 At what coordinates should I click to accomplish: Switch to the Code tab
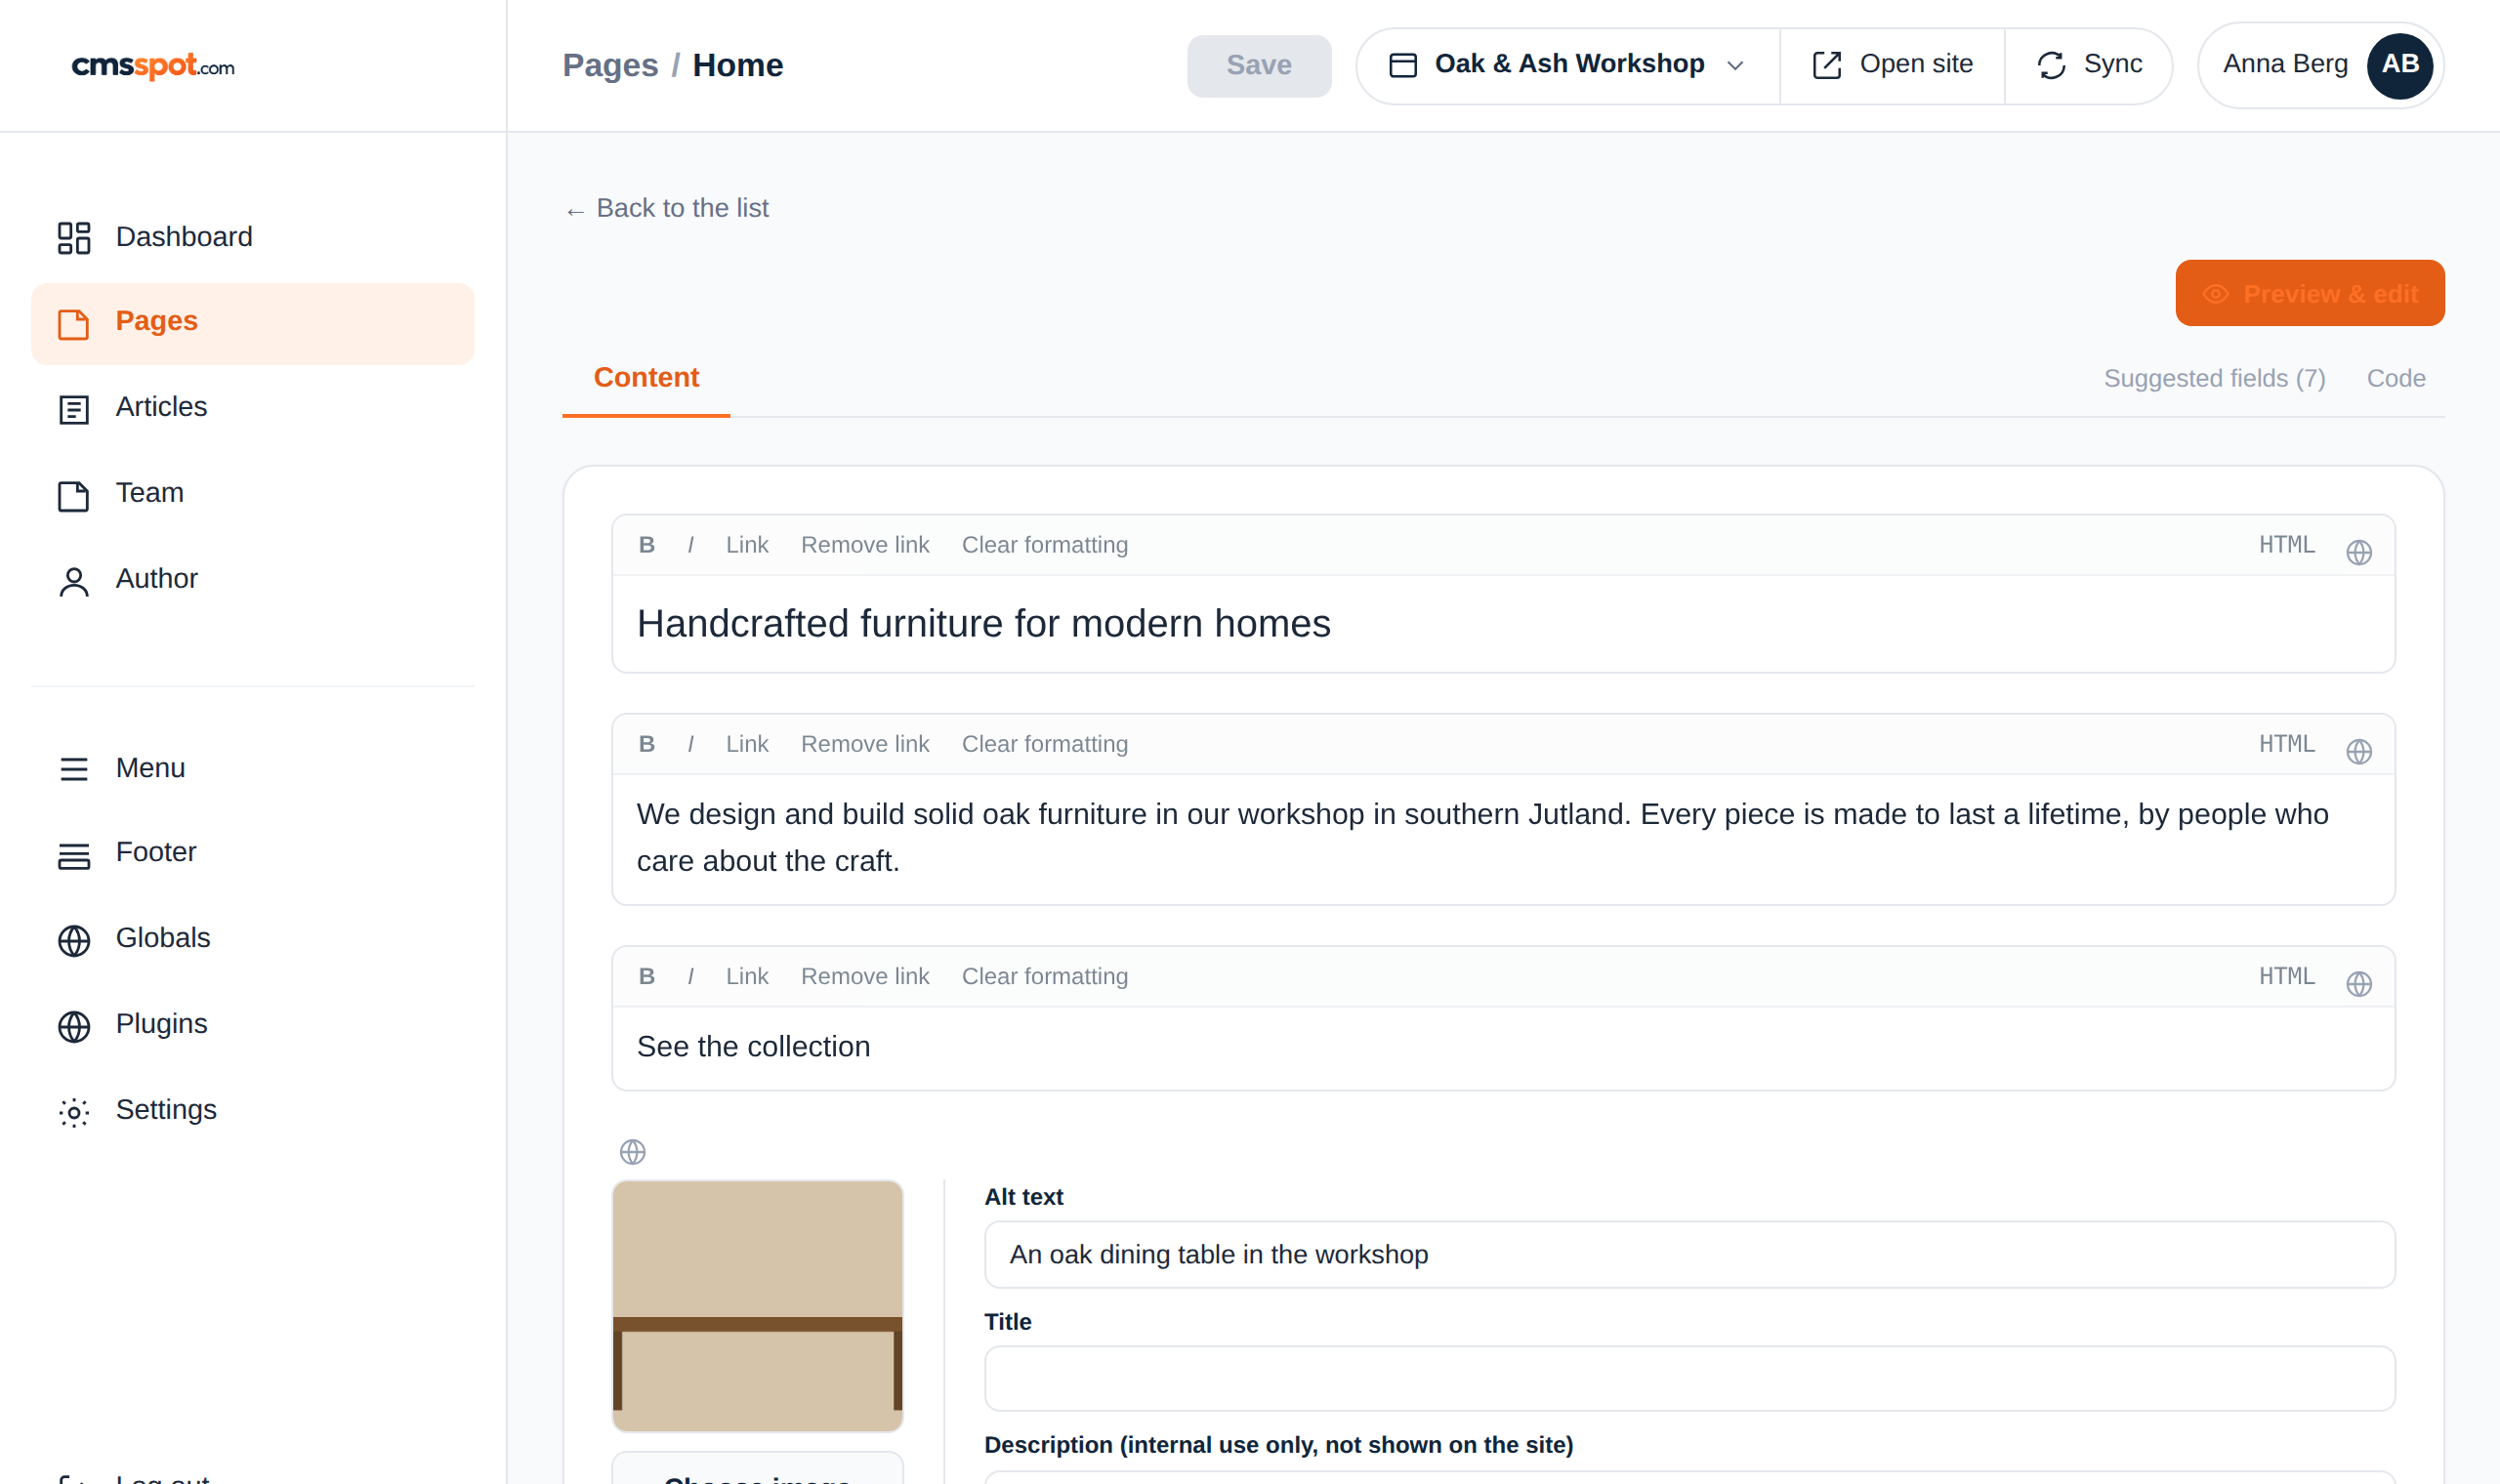click(x=2395, y=378)
